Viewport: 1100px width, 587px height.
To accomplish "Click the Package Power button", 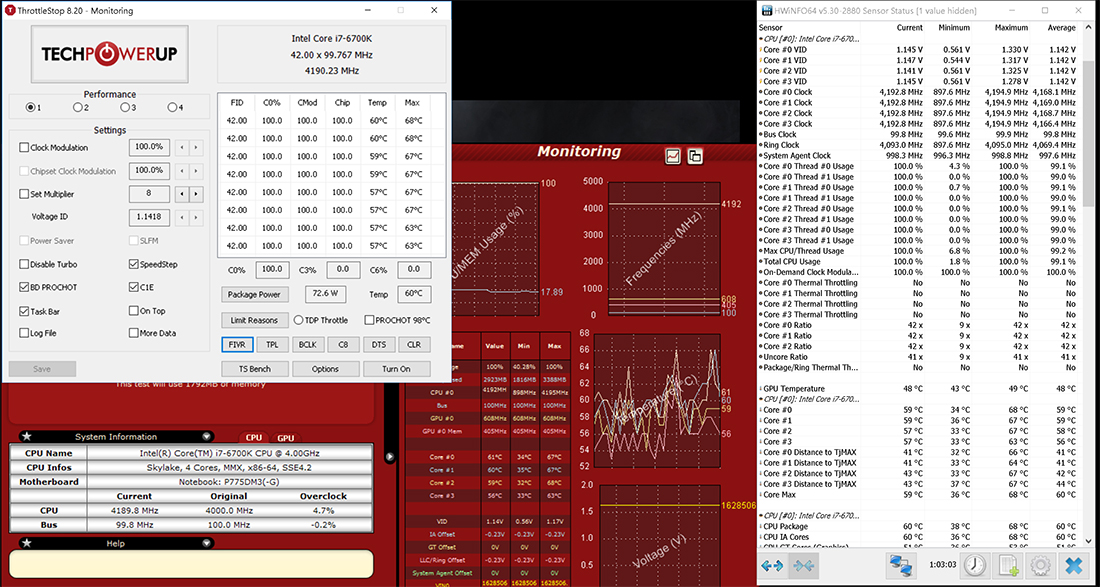I will tap(255, 295).
